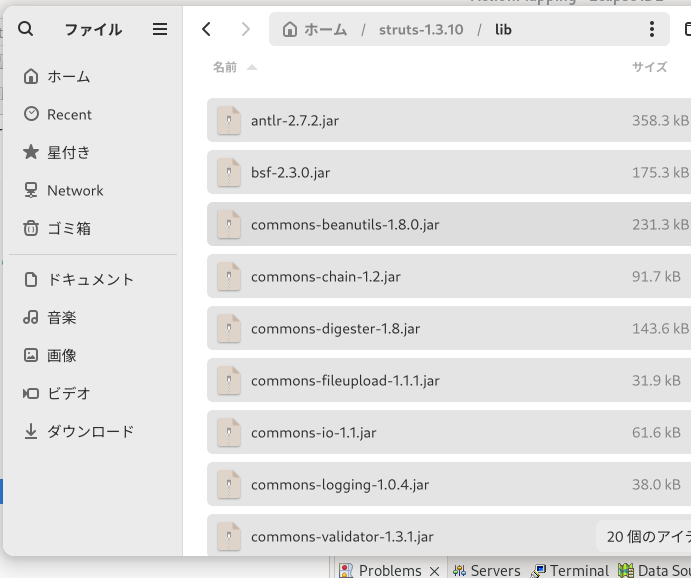Open ドキュメント label in sidebar

(x=90, y=279)
